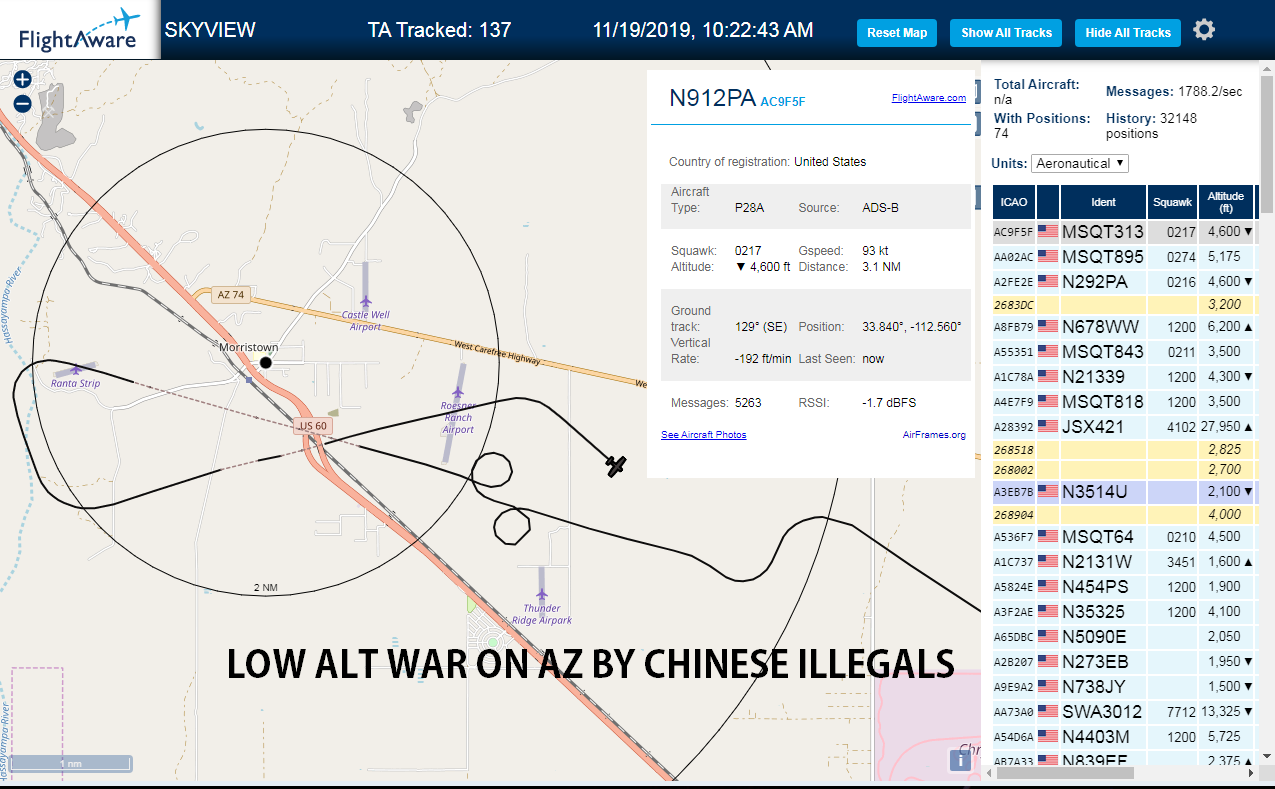Viewport: 1275px width, 789px height.
Task: Click the Ranta Strip airport marker
Action: (75, 370)
